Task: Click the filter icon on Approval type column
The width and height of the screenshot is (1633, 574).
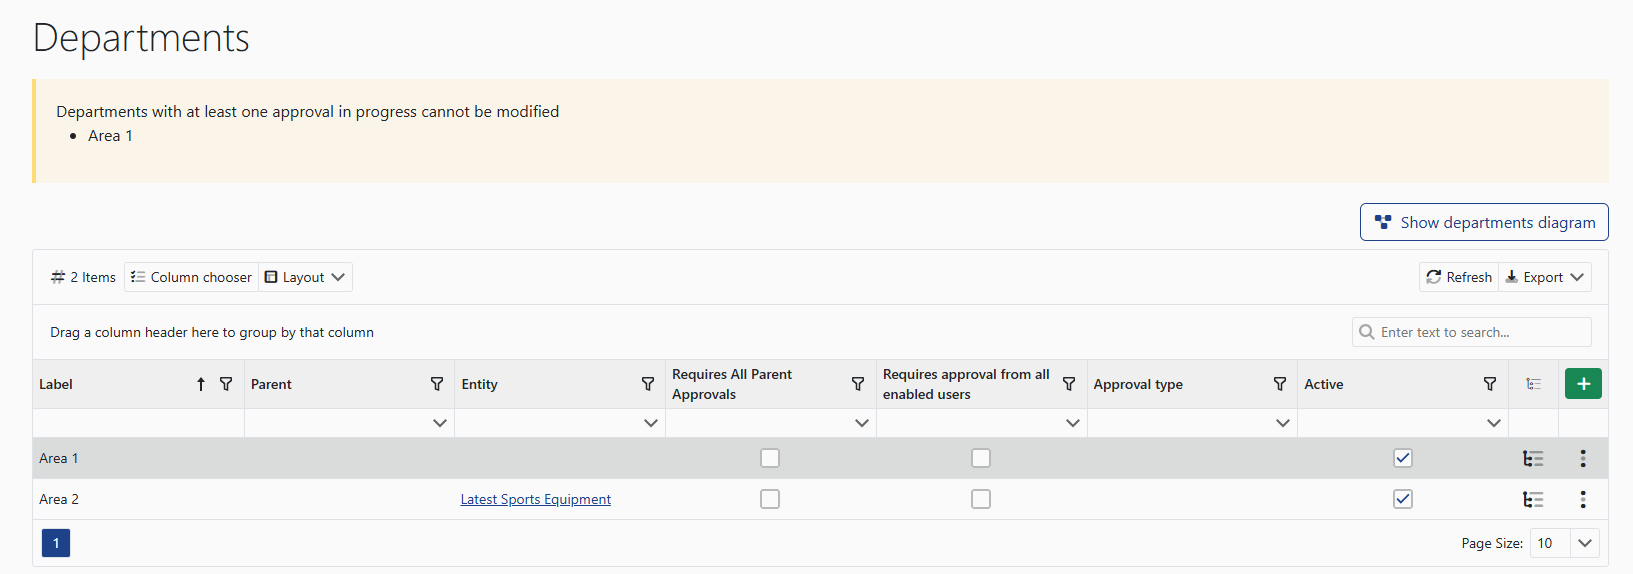Action: pos(1280,384)
